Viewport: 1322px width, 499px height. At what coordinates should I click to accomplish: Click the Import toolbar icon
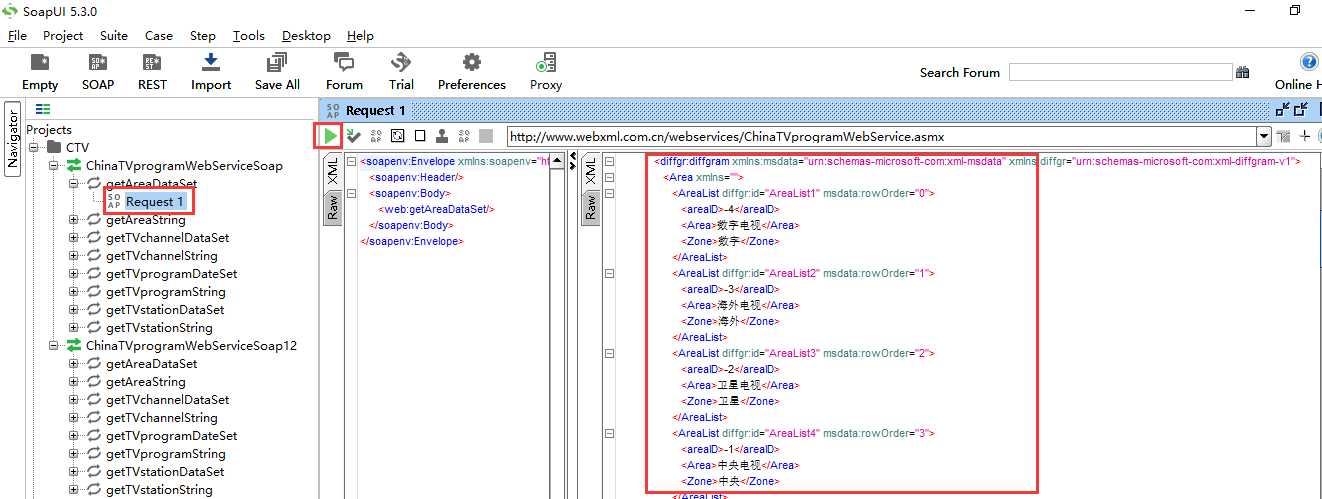(x=211, y=63)
